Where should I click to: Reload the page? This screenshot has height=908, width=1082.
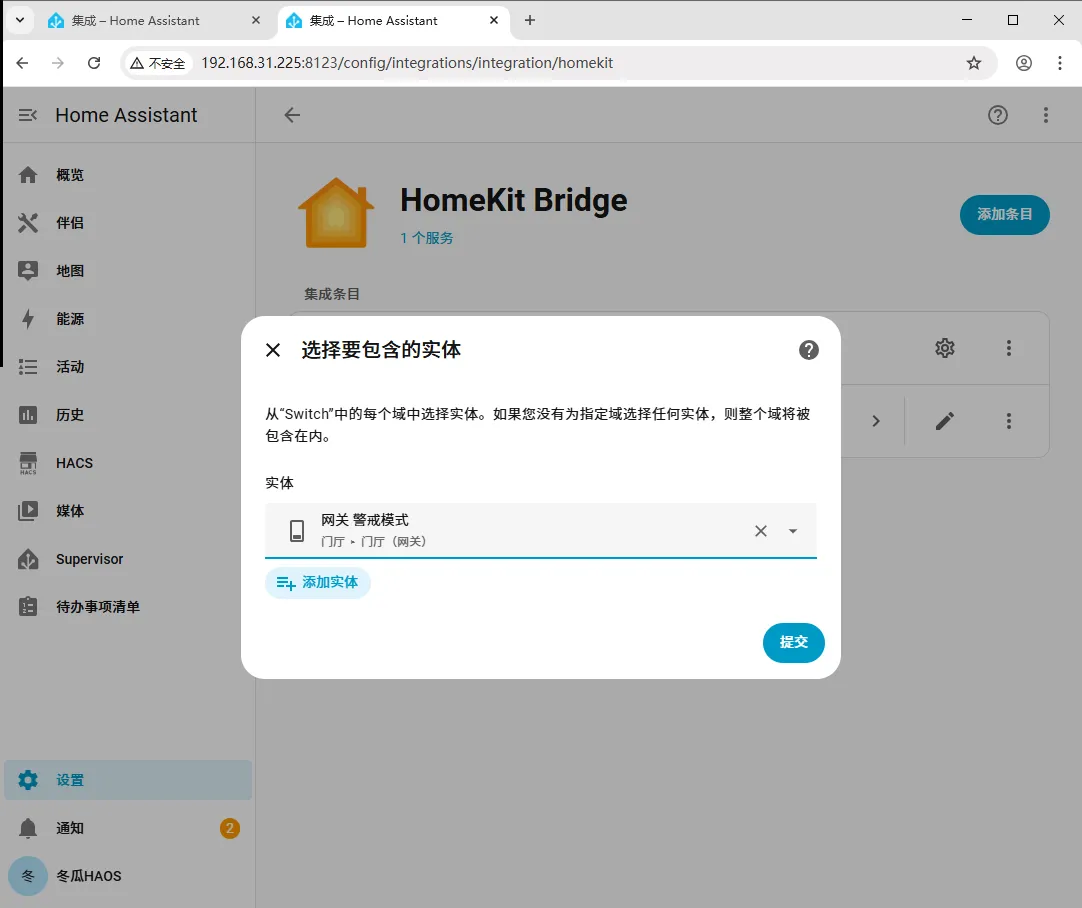94,63
